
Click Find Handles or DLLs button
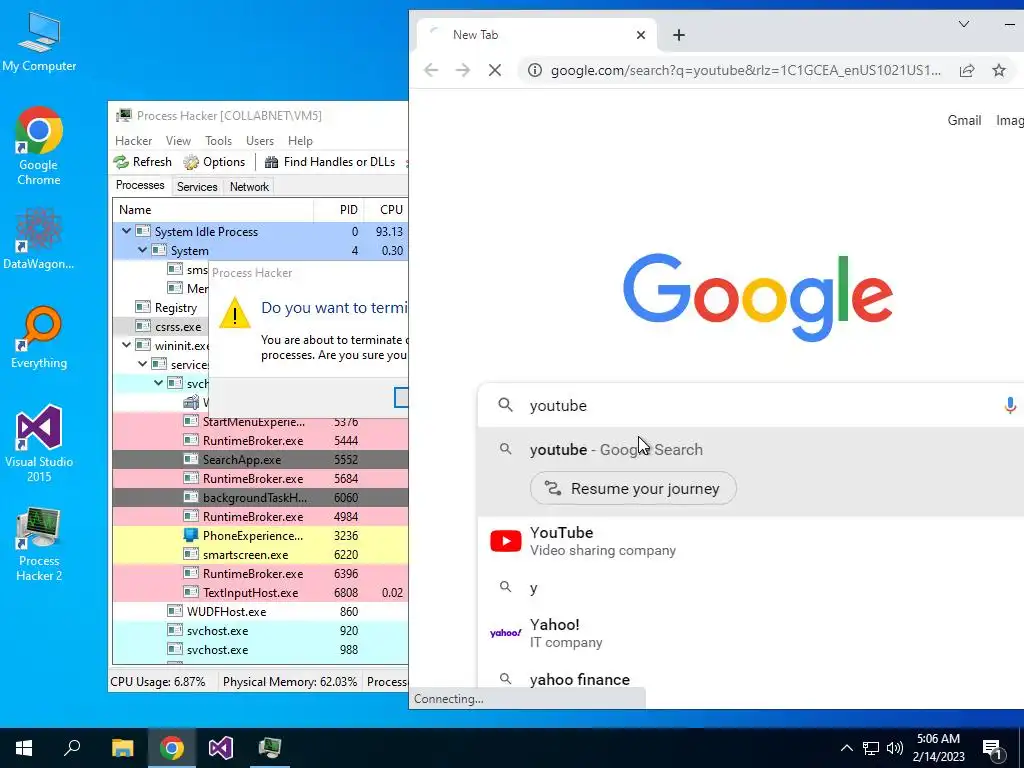point(330,162)
